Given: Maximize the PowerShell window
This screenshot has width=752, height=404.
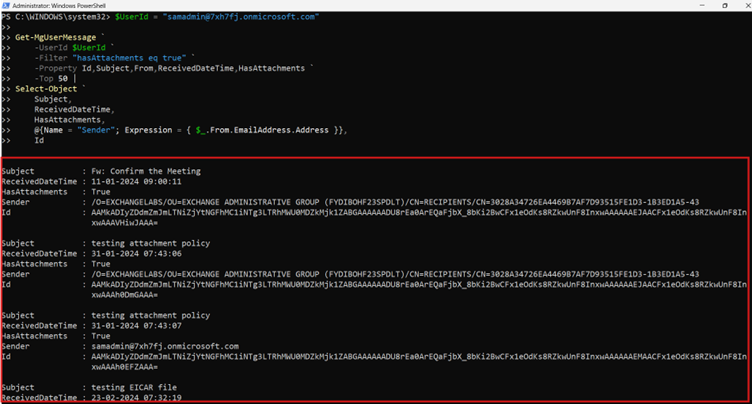Looking at the screenshot, I should click(725, 5).
